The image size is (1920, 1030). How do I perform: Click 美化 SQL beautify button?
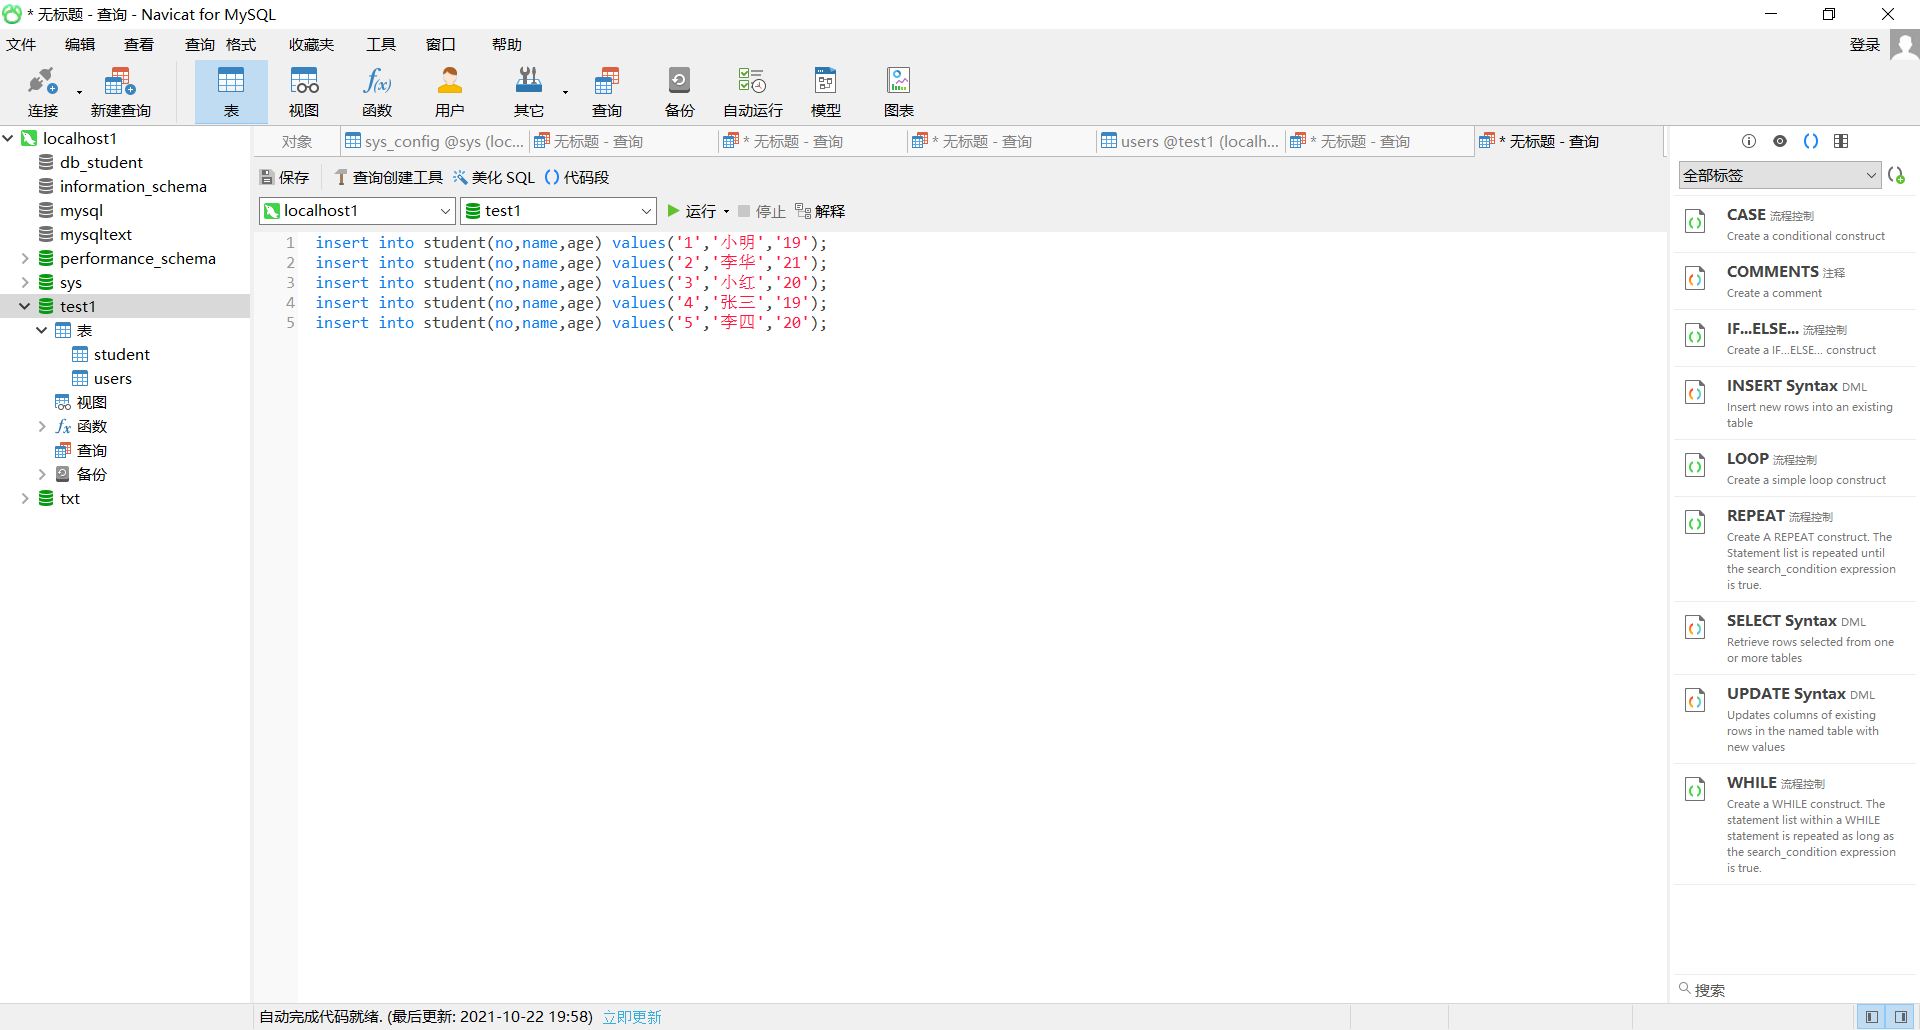click(494, 177)
